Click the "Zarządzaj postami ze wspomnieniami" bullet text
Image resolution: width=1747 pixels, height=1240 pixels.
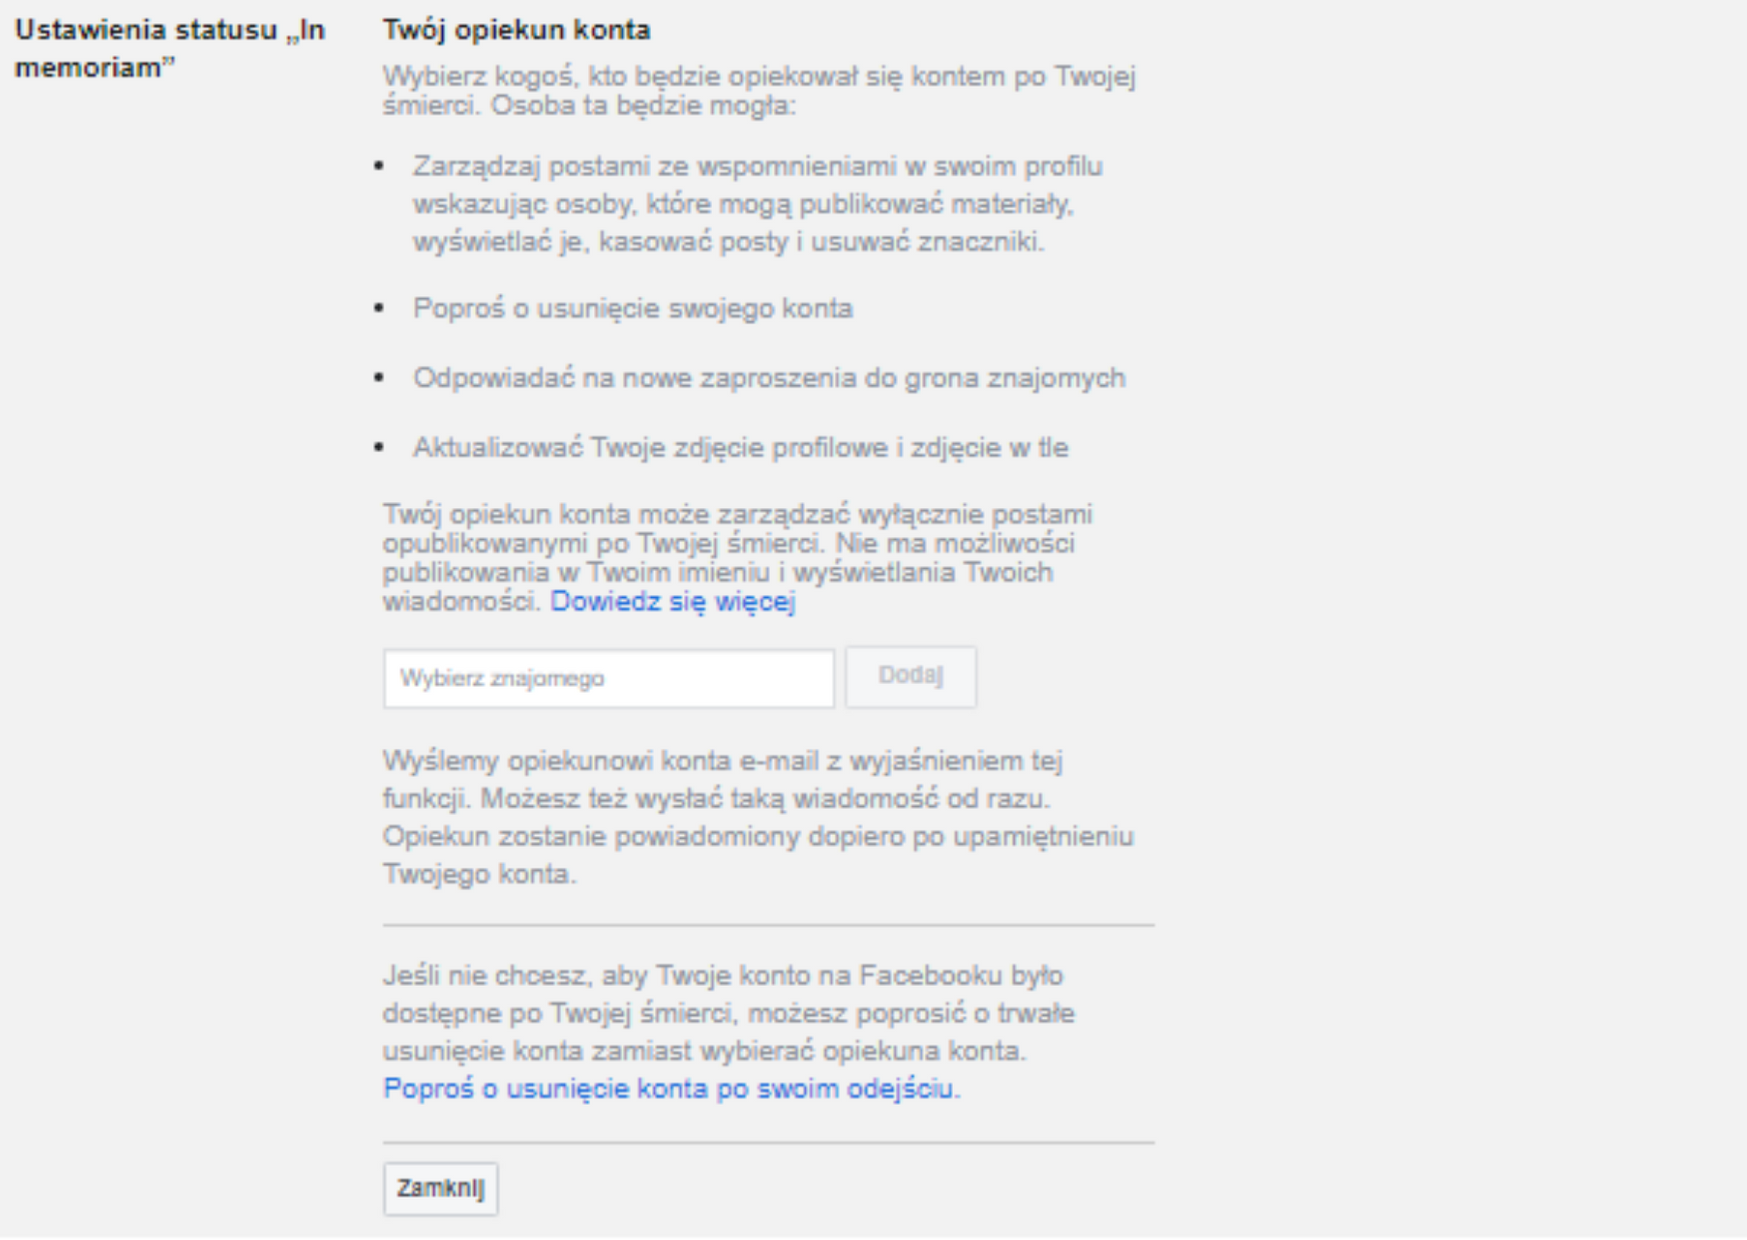click(757, 204)
